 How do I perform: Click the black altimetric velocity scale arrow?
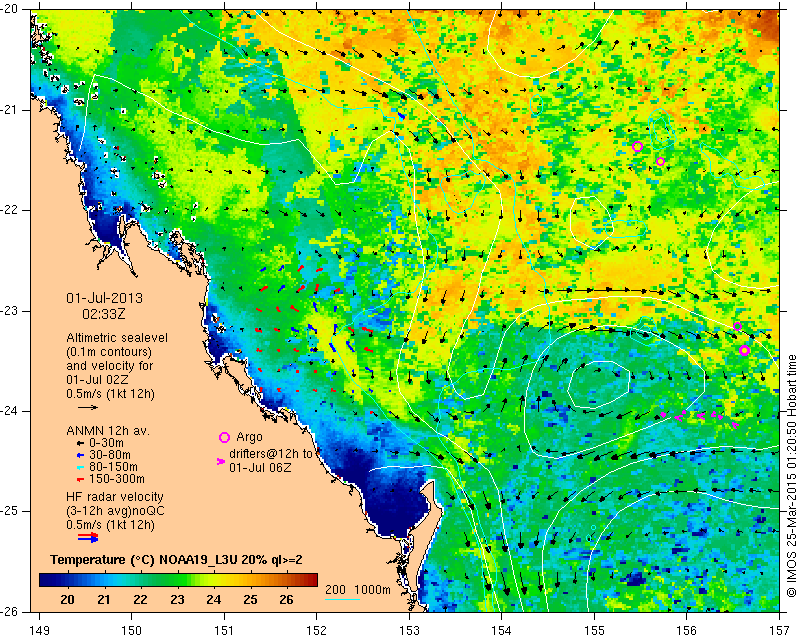88,407
